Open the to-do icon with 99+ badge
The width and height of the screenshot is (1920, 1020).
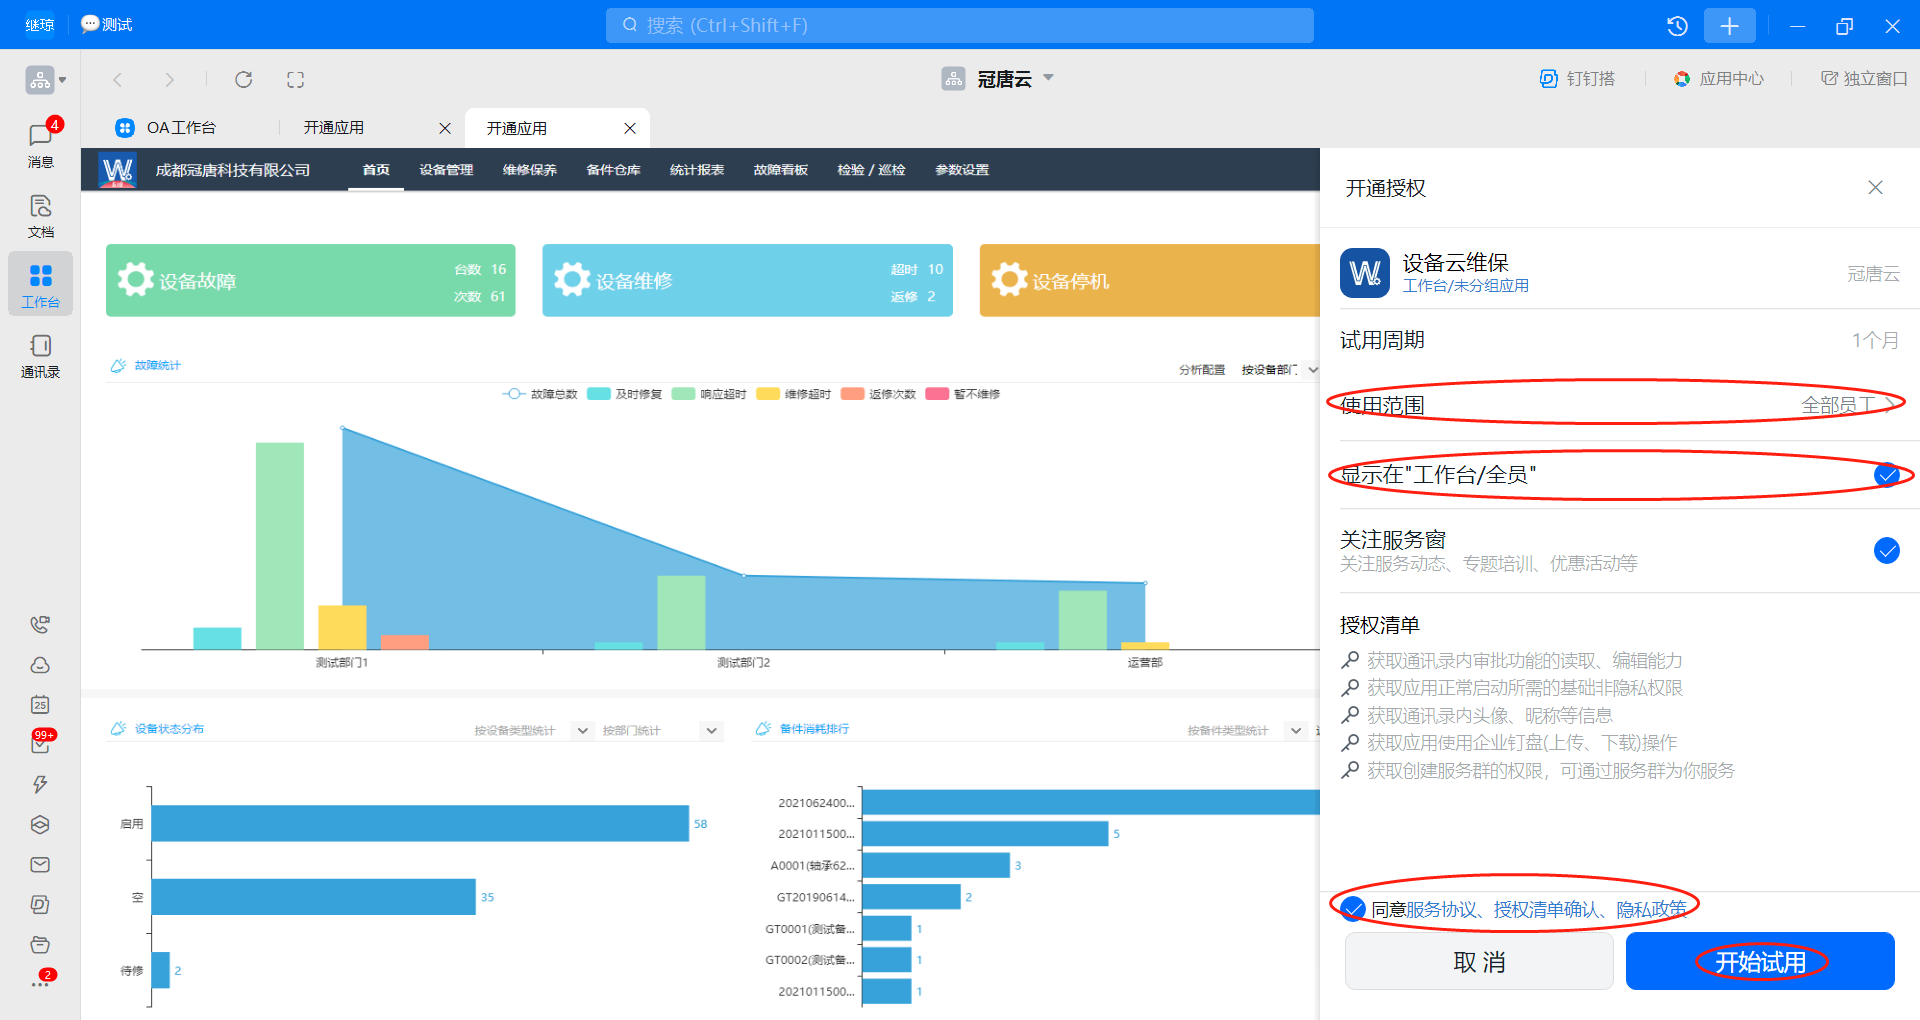40,744
